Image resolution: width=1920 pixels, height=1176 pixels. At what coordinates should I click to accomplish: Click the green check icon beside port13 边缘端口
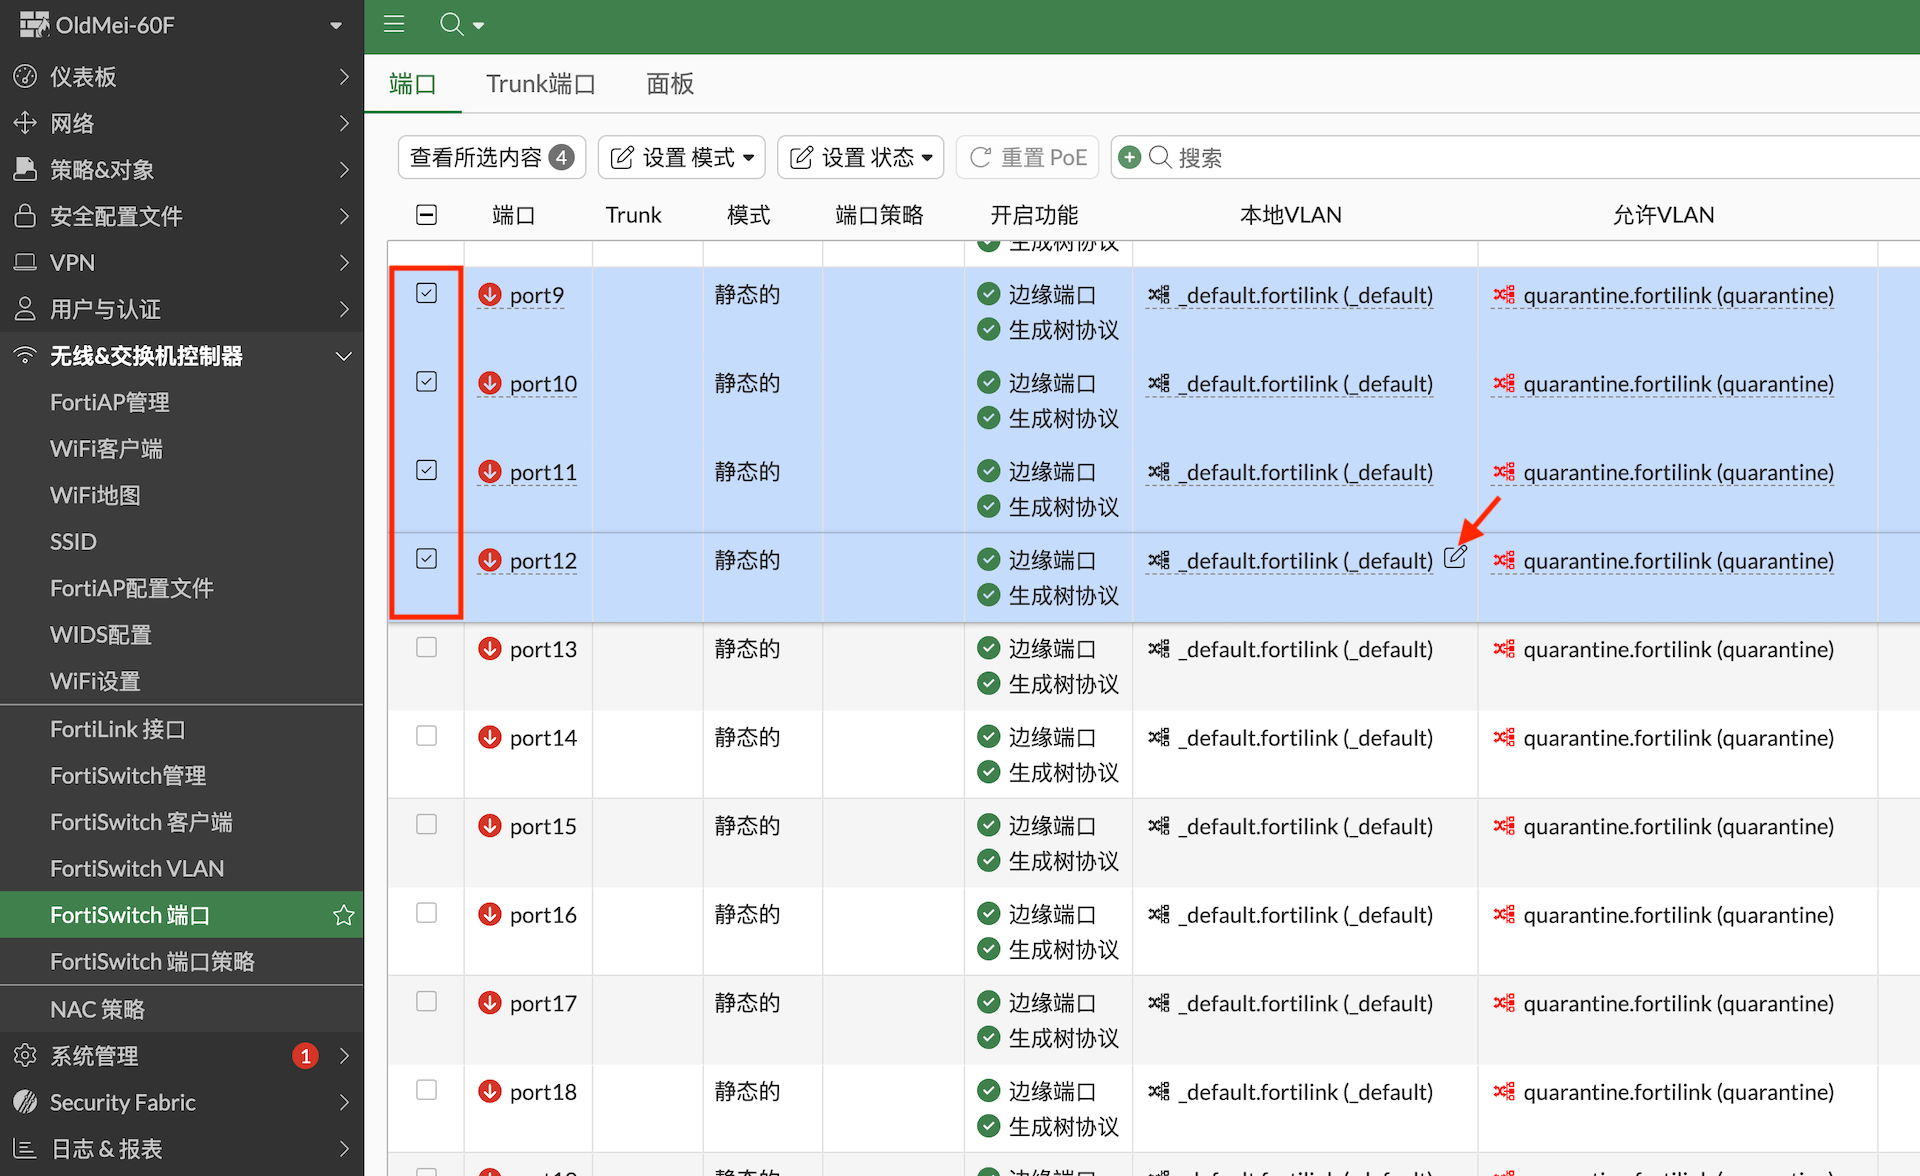(988, 648)
